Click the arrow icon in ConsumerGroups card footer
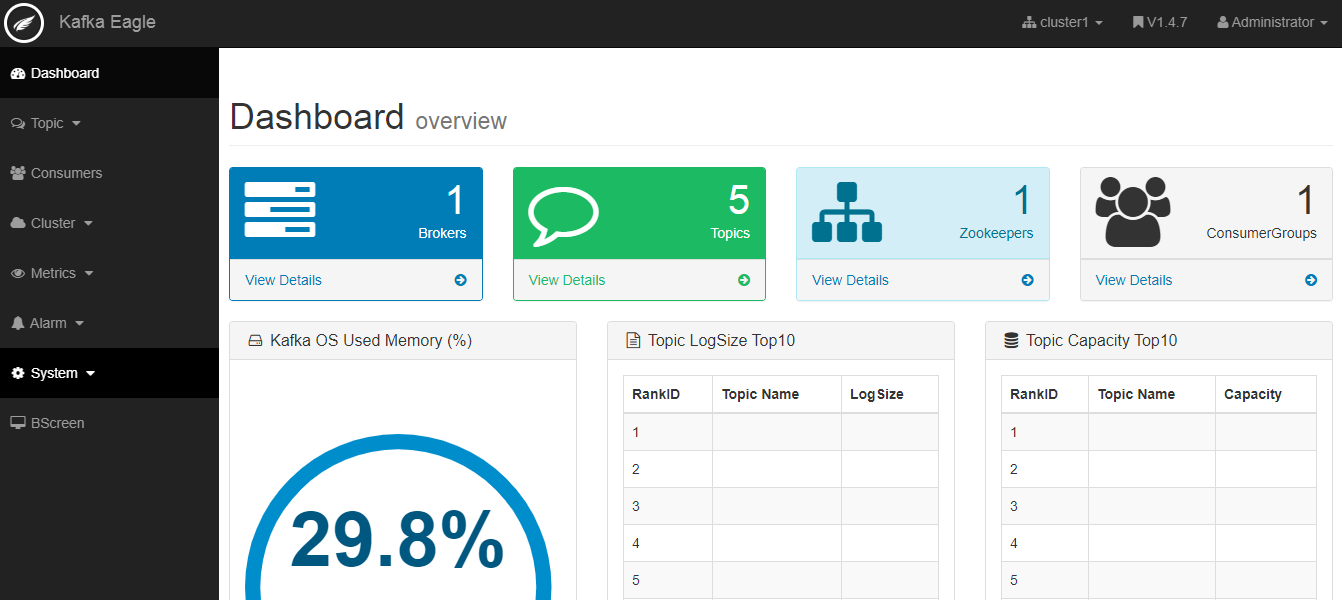The width and height of the screenshot is (1342, 600). pyautogui.click(x=1311, y=280)
